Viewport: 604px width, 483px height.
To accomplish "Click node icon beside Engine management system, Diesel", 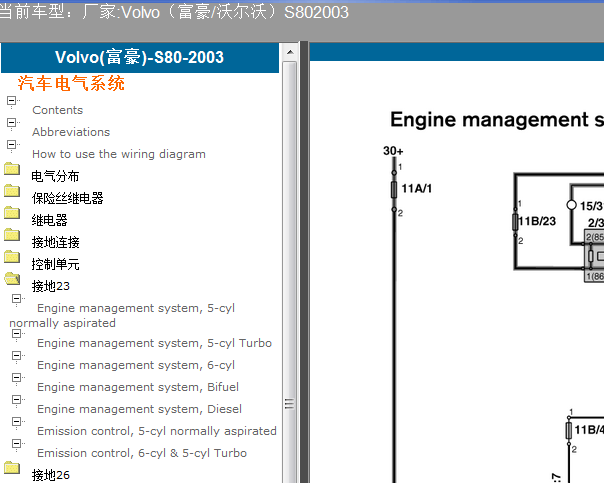I will 17,400.
